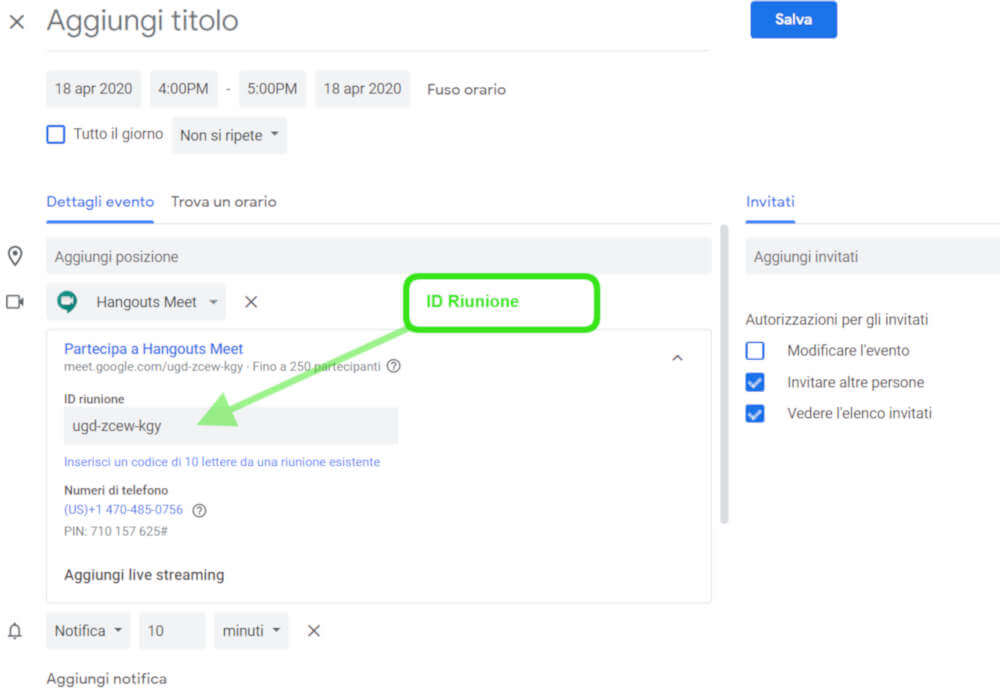Click the video camera conferencing icon

15,302
